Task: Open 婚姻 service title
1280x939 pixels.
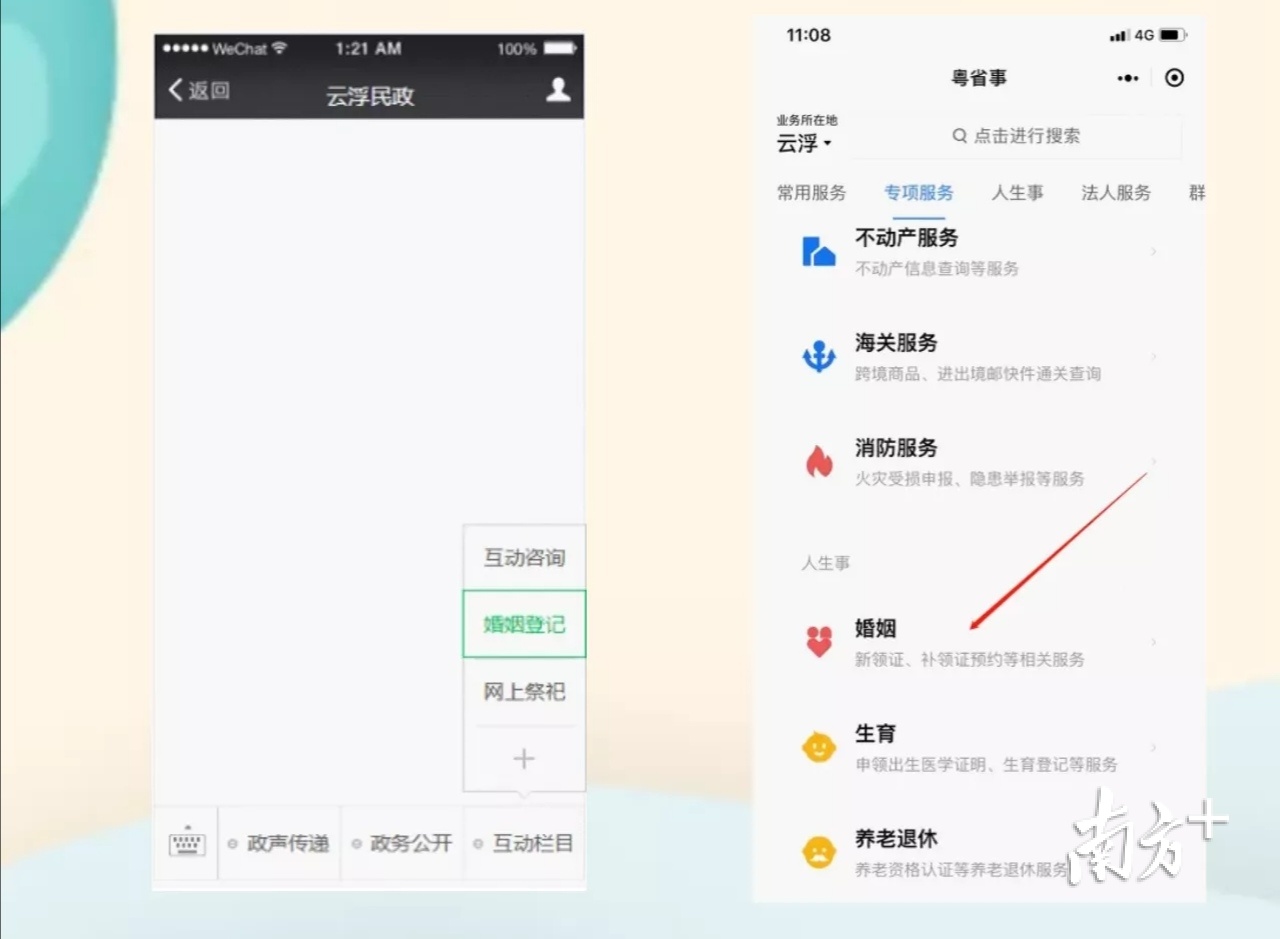Action: tap(876, 629)
